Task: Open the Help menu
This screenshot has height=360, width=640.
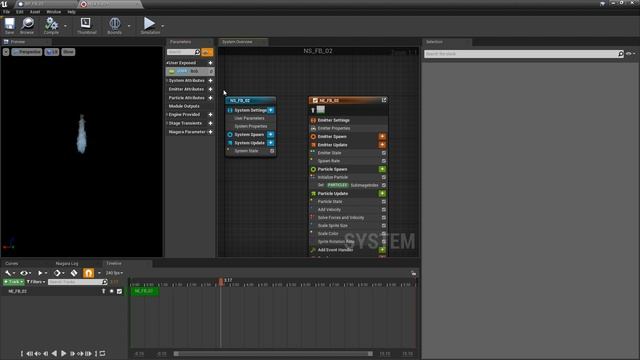Action: (x=71, y=12)
